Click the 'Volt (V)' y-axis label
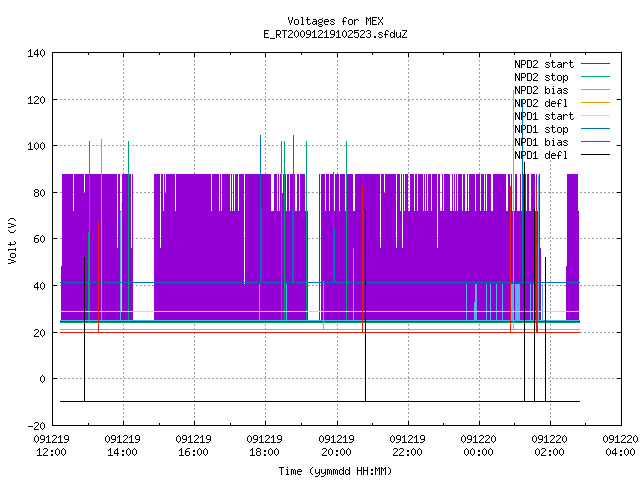This screenshot has height=480, width=640. 12,240
